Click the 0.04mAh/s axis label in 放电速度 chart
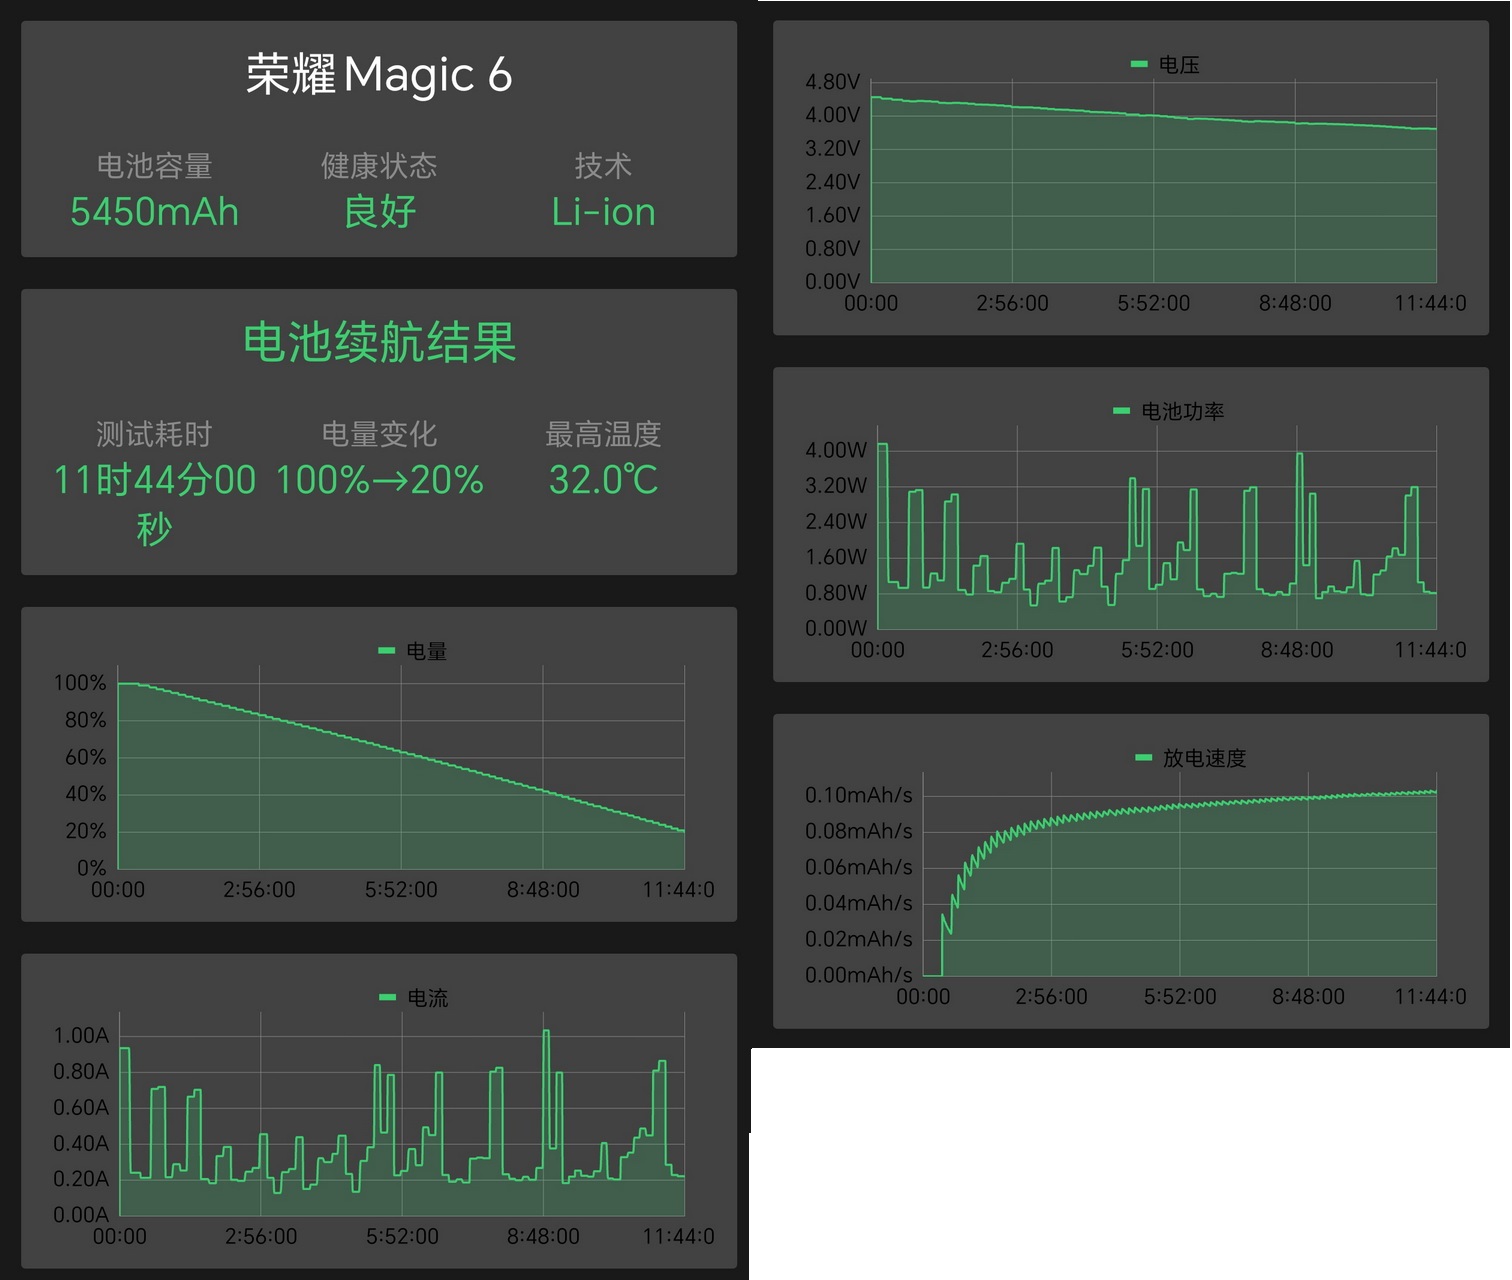This screenshot has height=1280, width=1512. pyautogui.click(x=859, y=903)
